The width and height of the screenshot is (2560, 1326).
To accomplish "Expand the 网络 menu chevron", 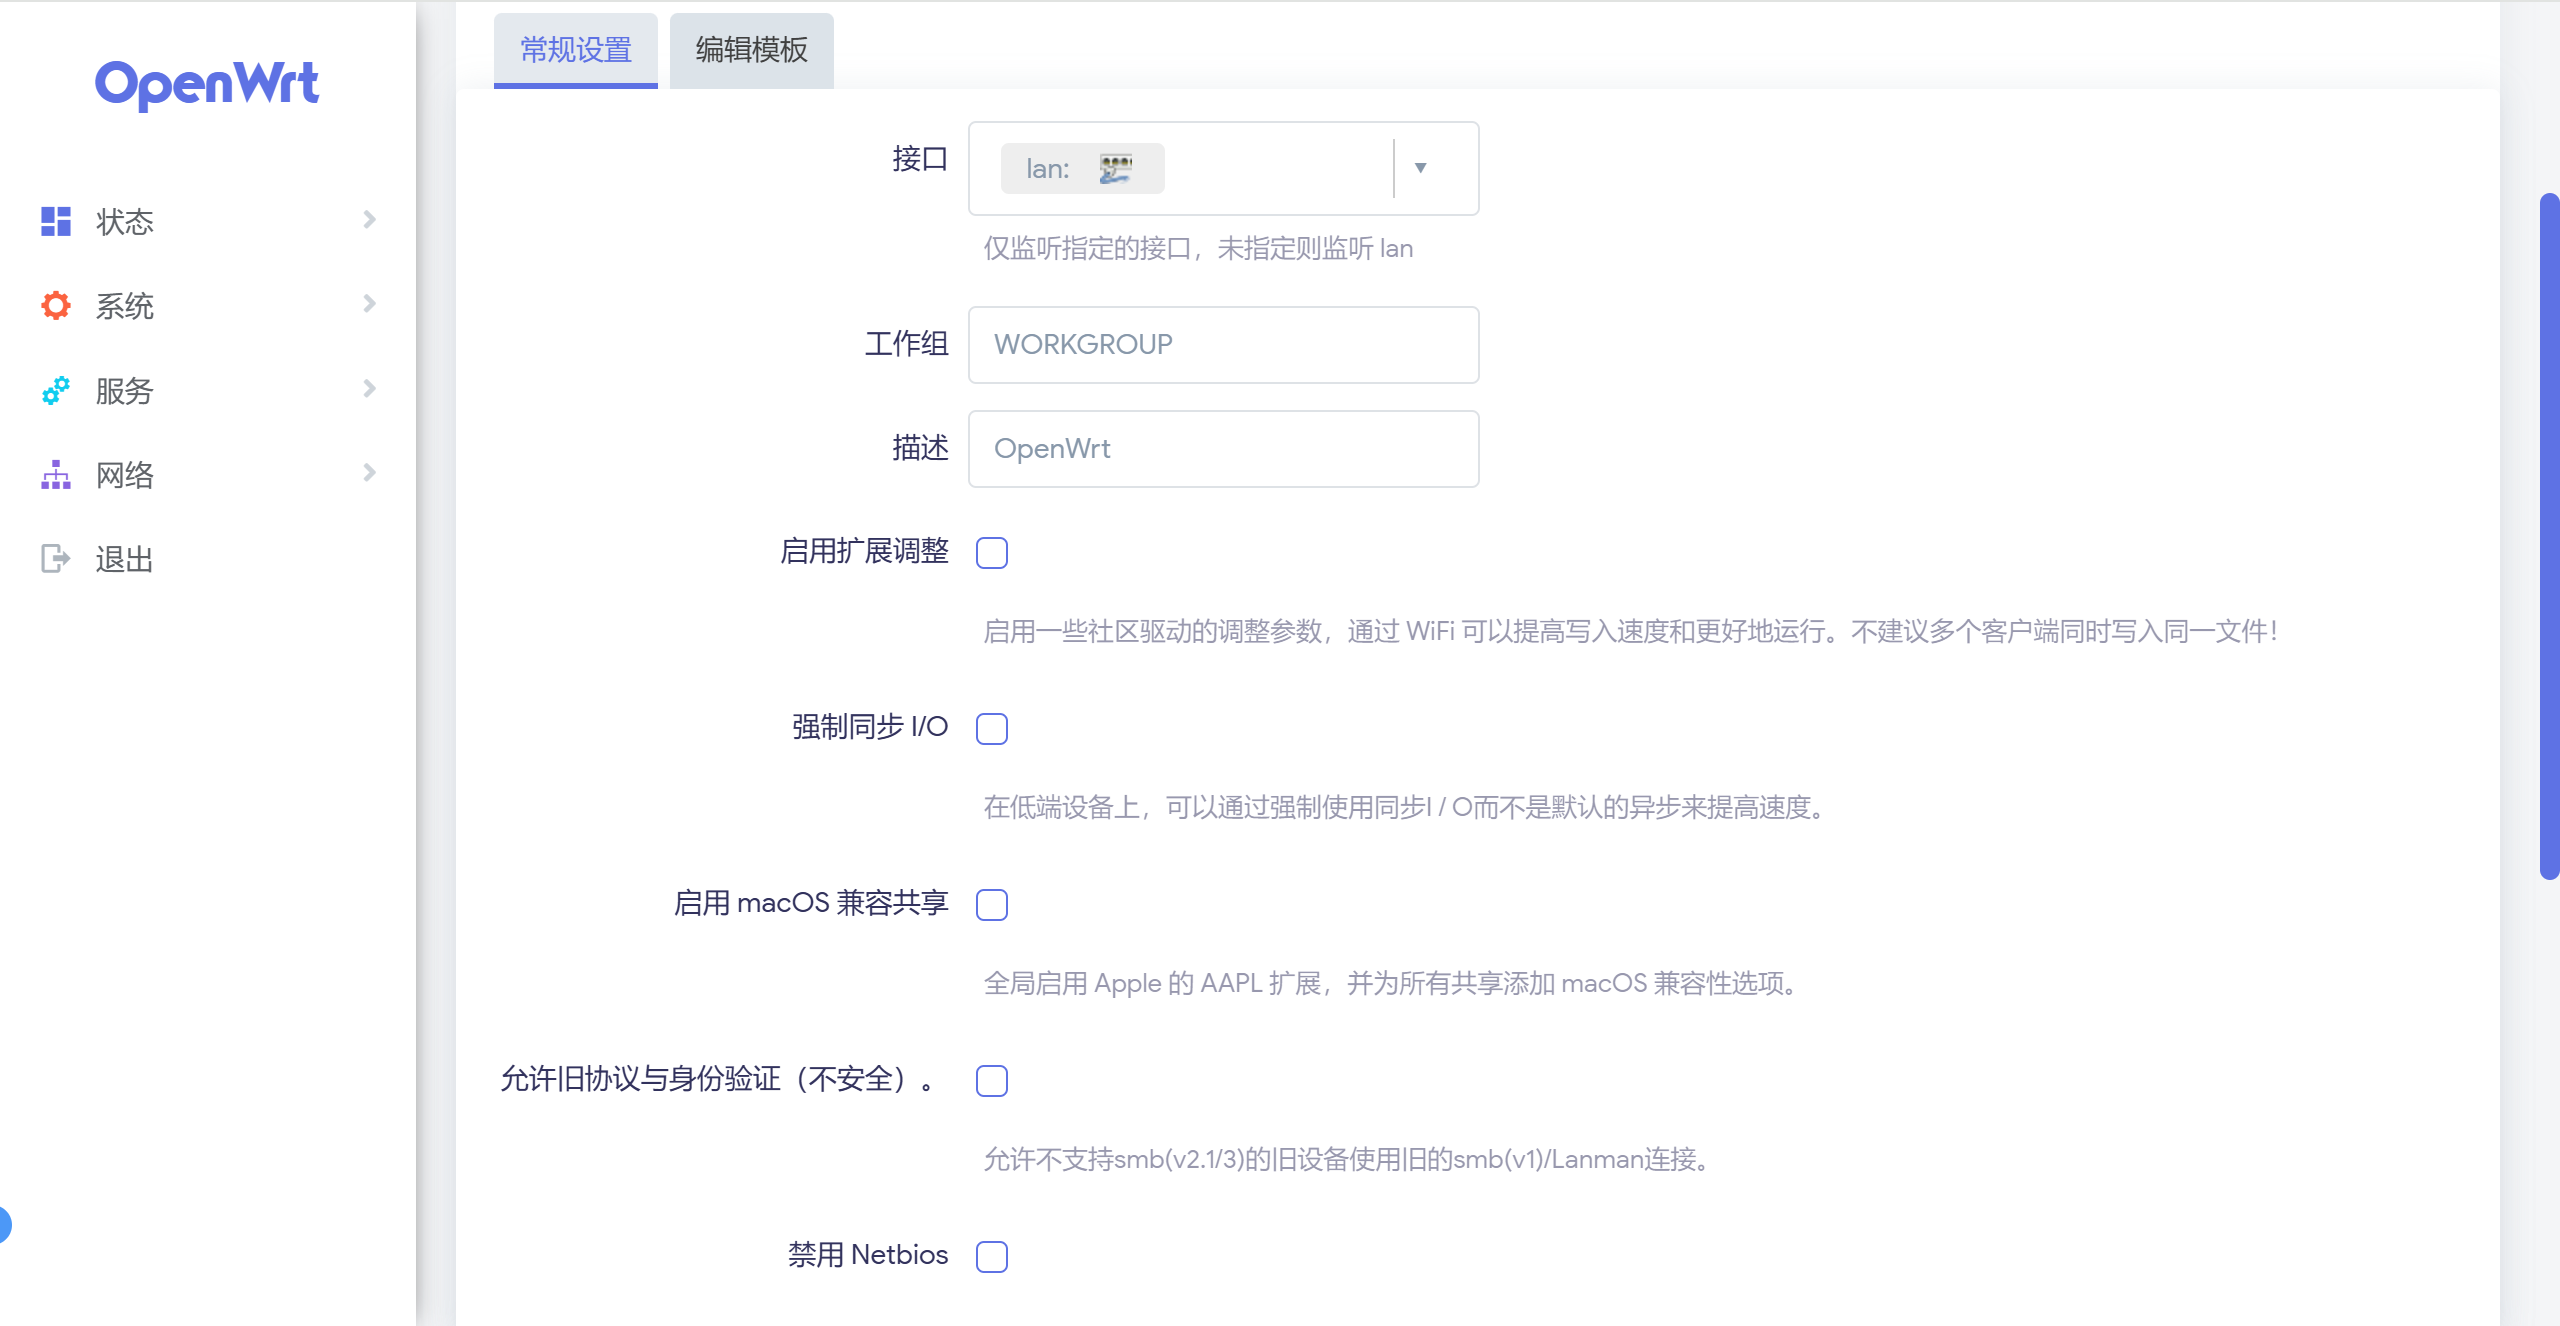I will 369,473.
